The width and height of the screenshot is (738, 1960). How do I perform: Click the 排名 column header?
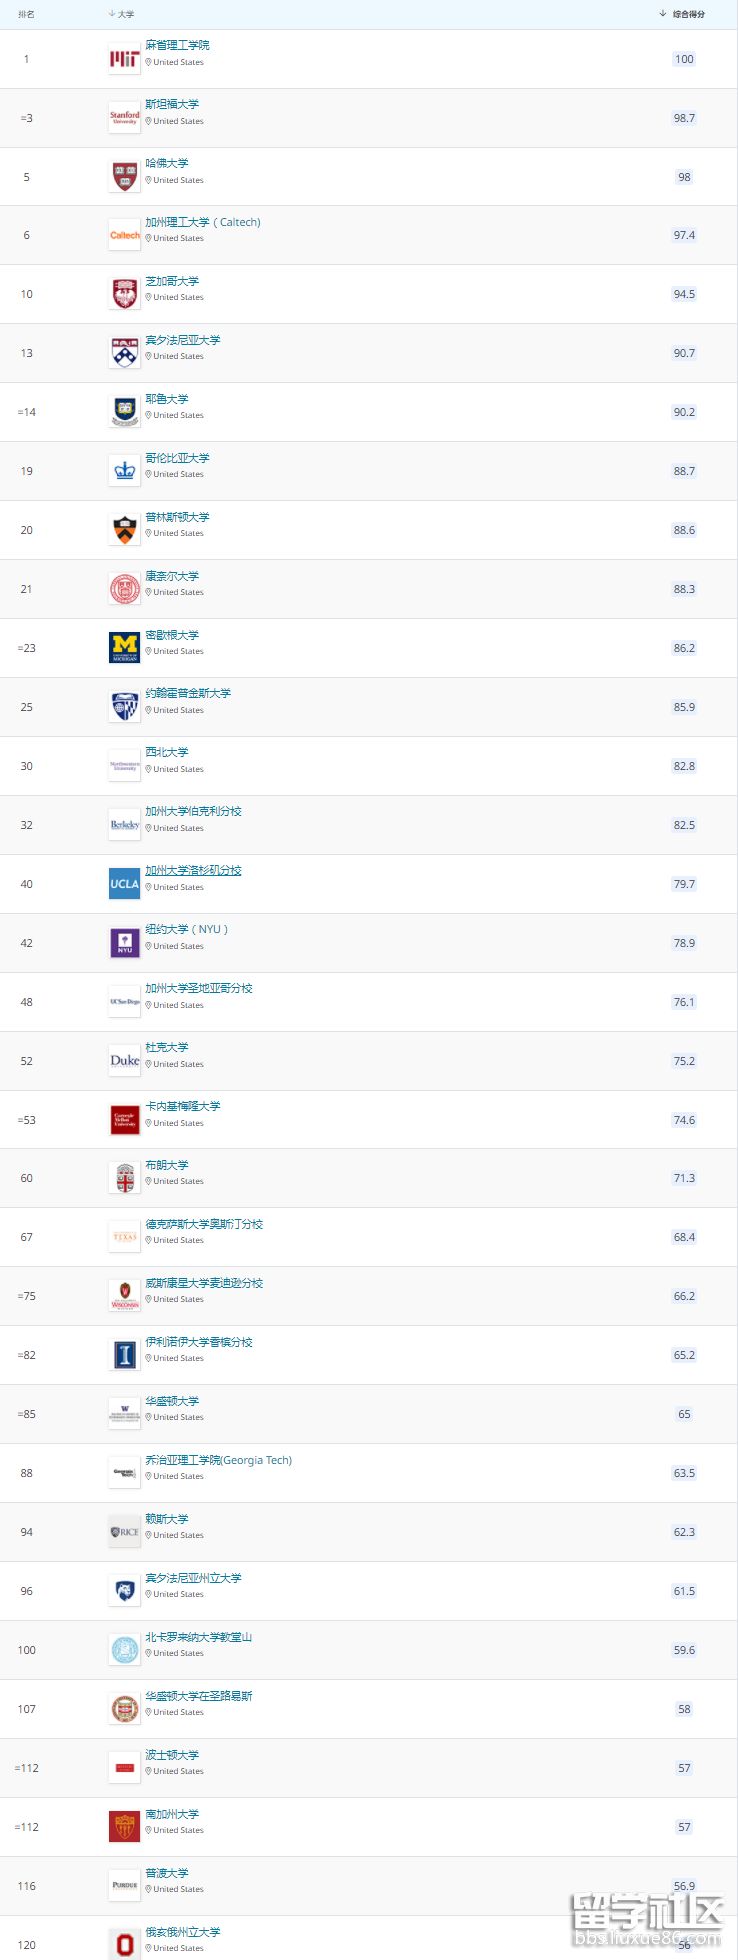tap(26, 14)
